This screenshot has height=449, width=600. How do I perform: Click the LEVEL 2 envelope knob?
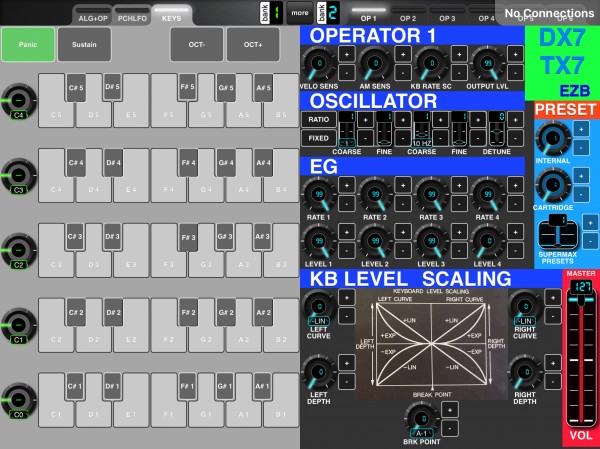(375, 242)
